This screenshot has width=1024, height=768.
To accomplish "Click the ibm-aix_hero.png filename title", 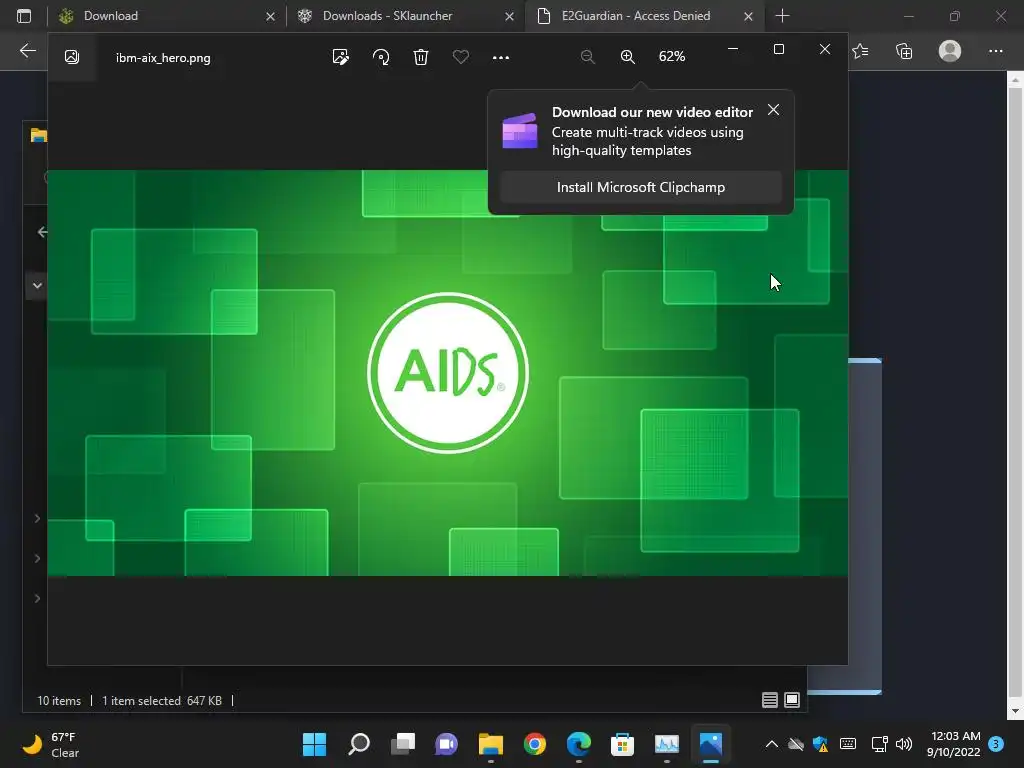I will [x=163, y=58].
